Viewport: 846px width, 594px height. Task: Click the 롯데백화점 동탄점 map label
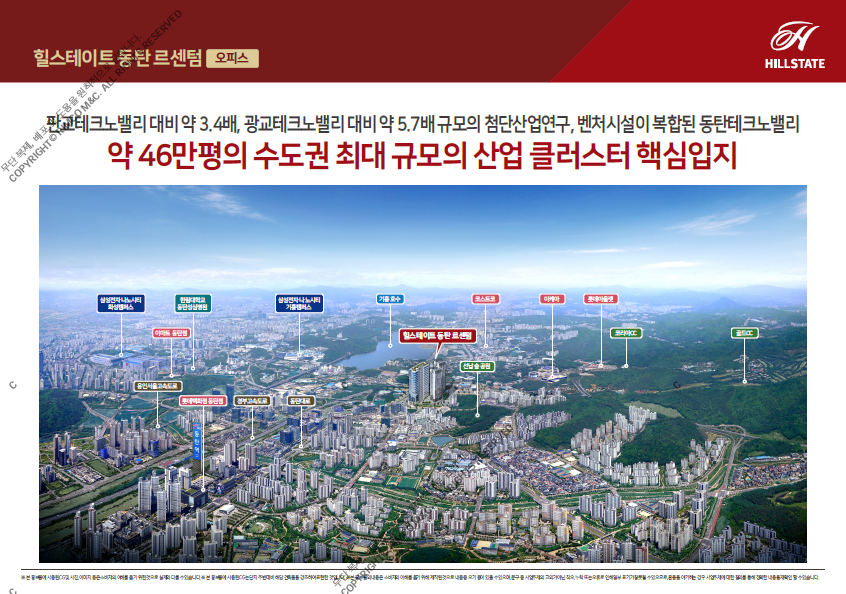pos(202,401)
